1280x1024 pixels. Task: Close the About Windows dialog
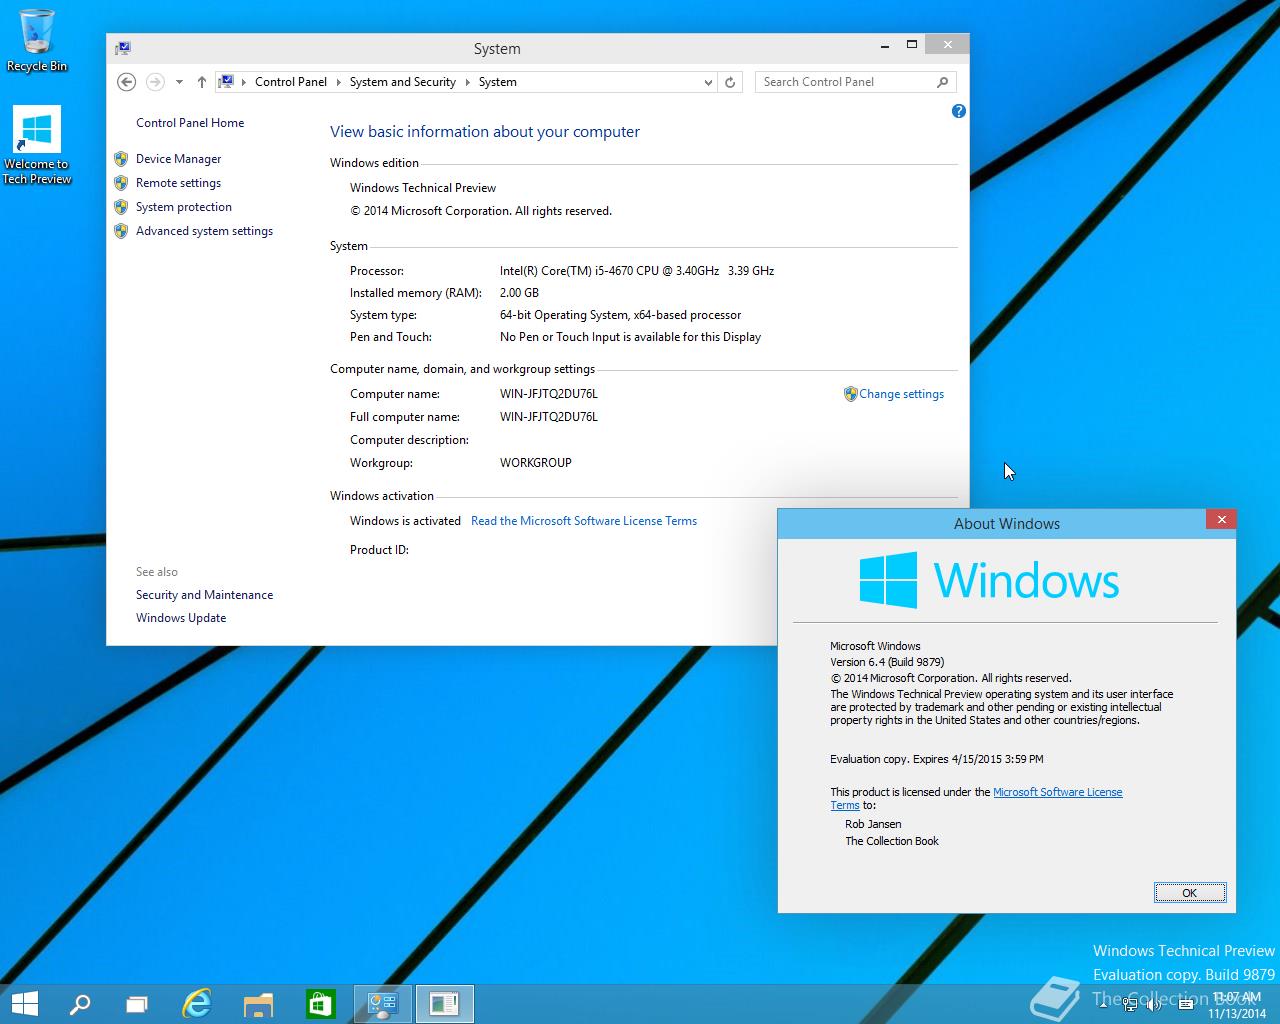click(x=1219, y=519)
